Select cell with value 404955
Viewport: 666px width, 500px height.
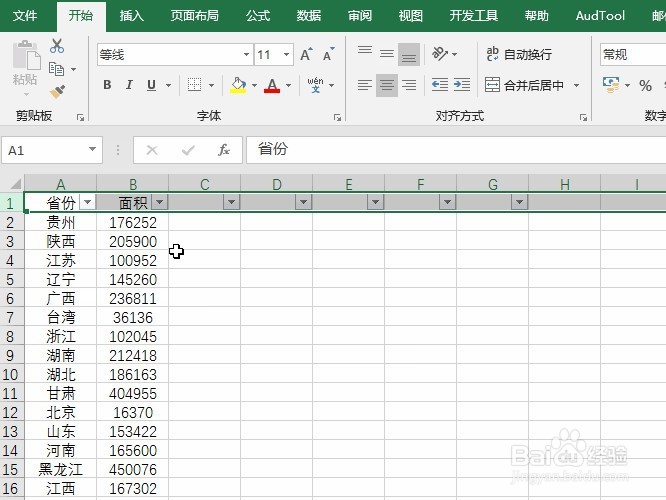133,393
